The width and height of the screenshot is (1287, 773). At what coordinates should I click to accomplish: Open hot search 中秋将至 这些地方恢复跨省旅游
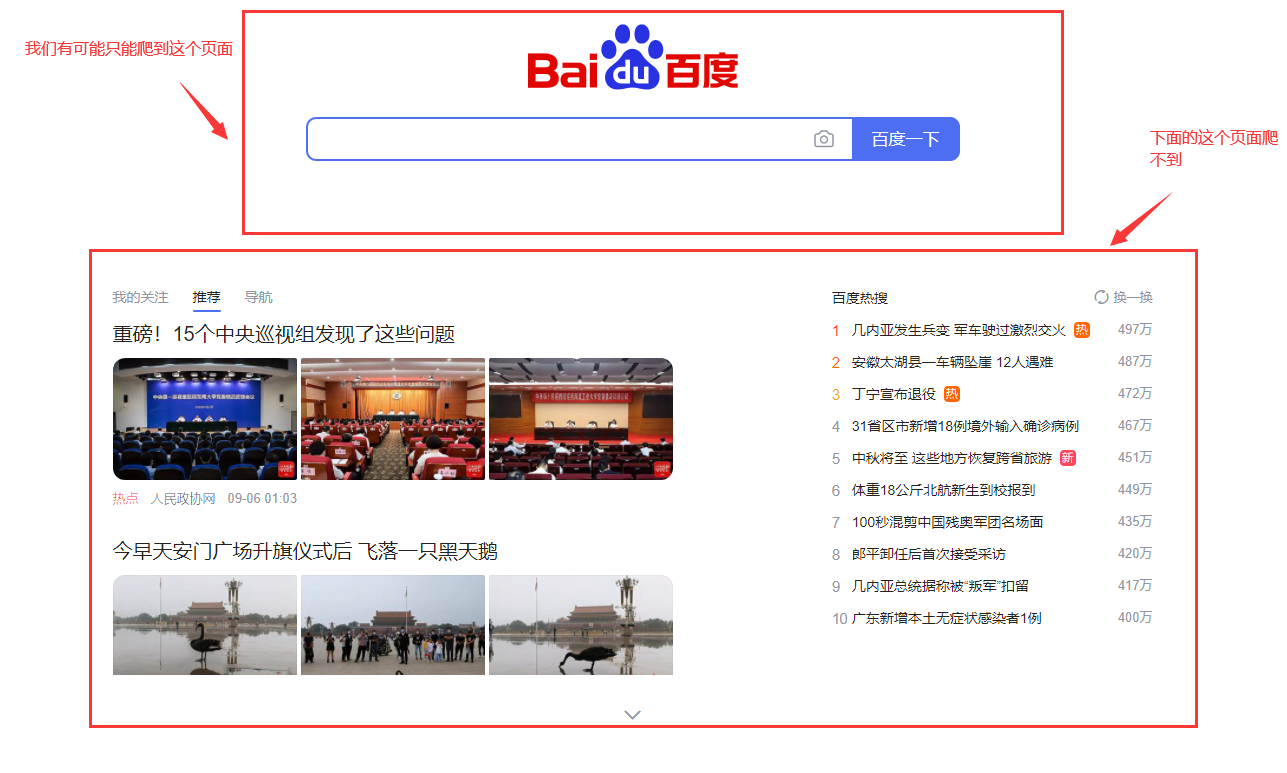(x=952, y=458)
